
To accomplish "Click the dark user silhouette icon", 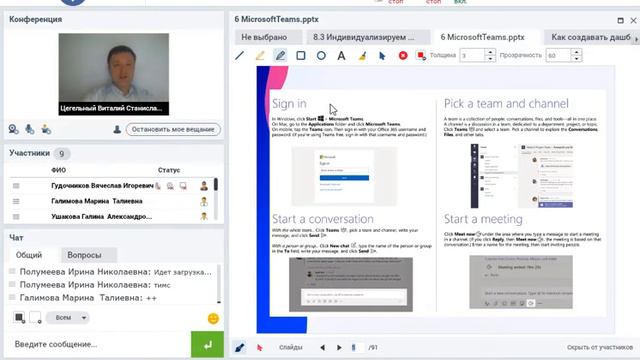I will [117, 129].
